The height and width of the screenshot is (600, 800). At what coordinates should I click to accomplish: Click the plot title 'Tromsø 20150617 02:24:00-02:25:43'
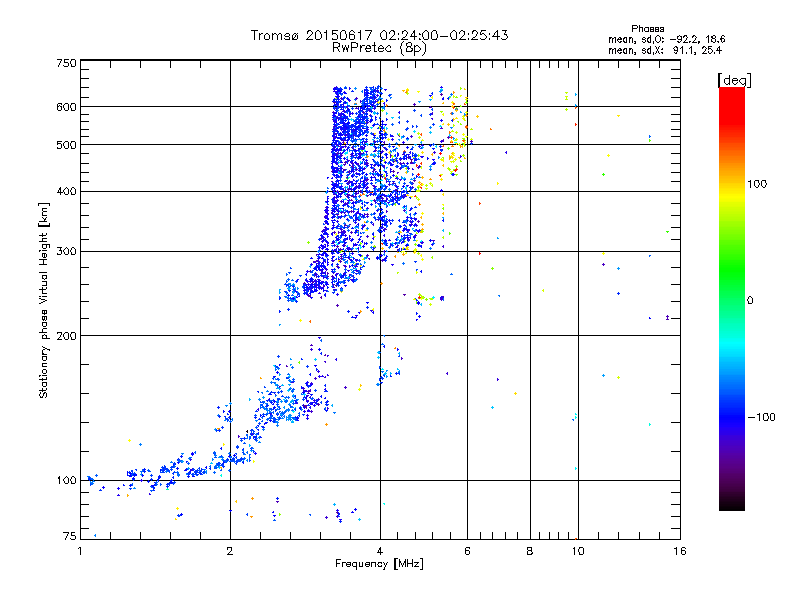(x=379, y=35)
